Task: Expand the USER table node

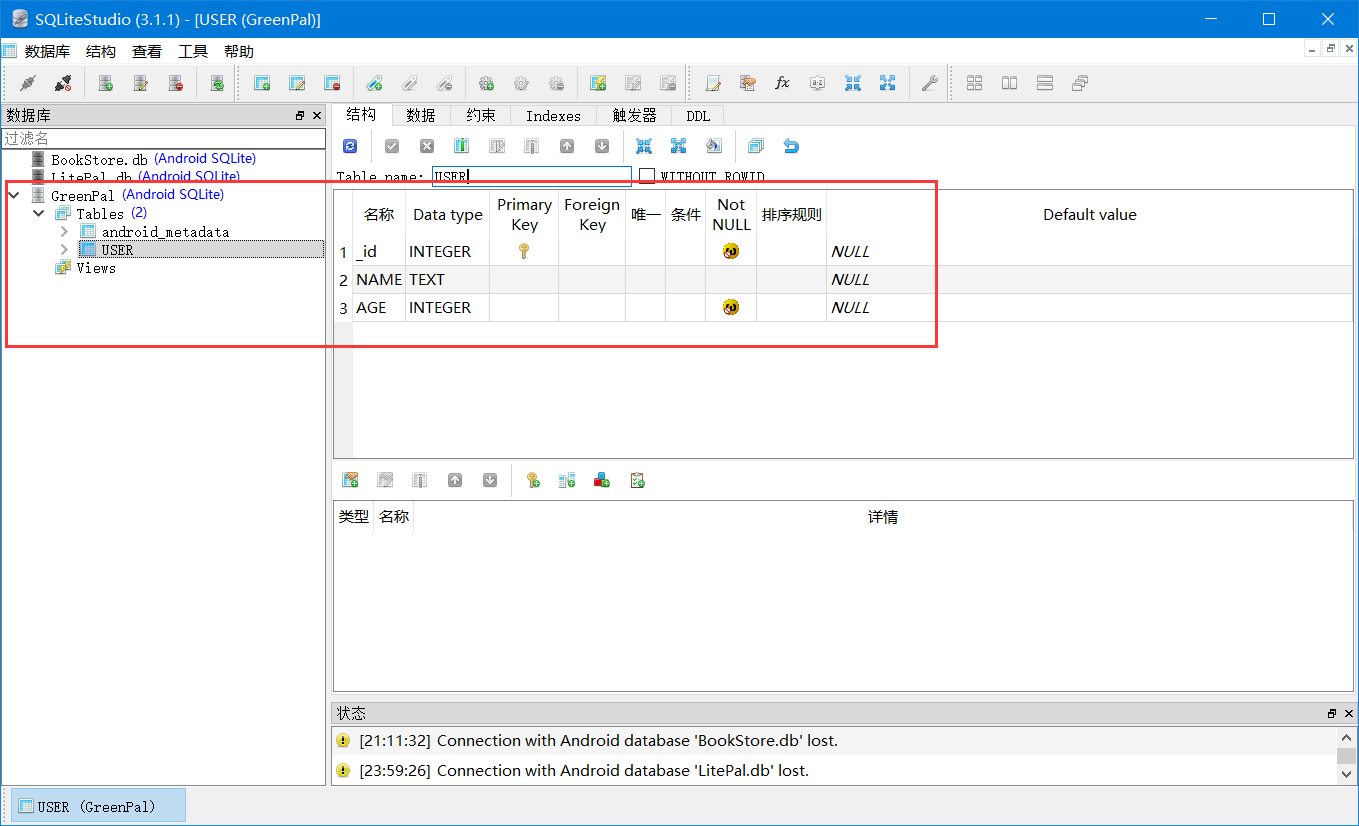Action: click(x=64, y=250)
